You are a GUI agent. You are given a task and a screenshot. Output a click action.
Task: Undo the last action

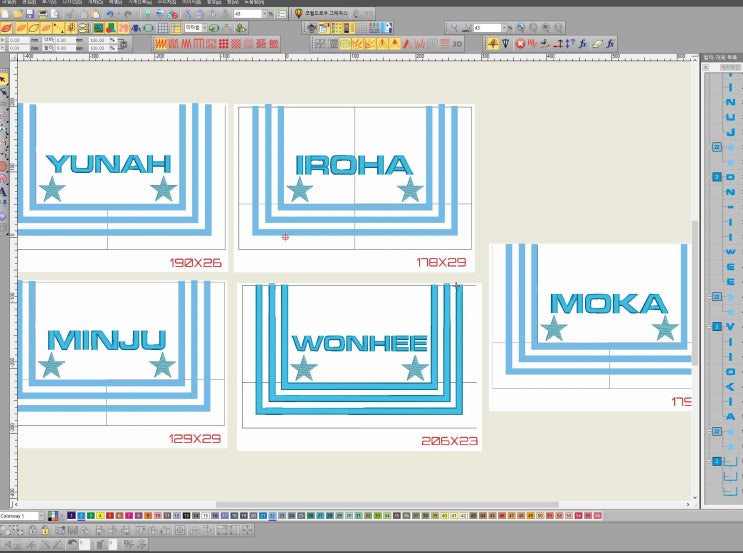[110, 14]
